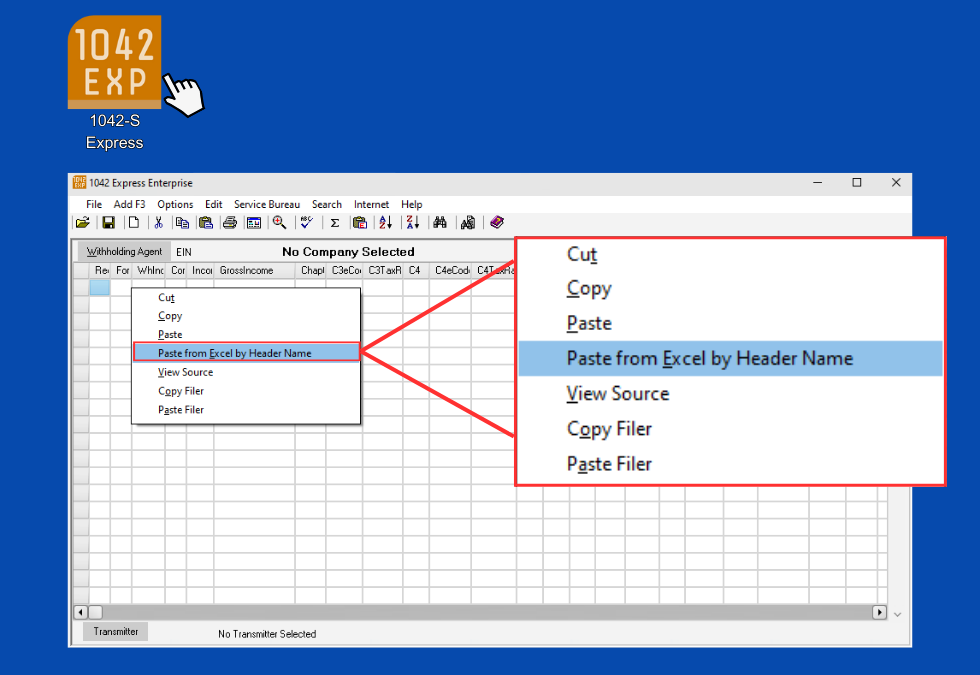Image resolution: width=980 pixels, height=675 pixels.
Task: Click the Sigma sum toolbar icon
Action: (335, 223)
